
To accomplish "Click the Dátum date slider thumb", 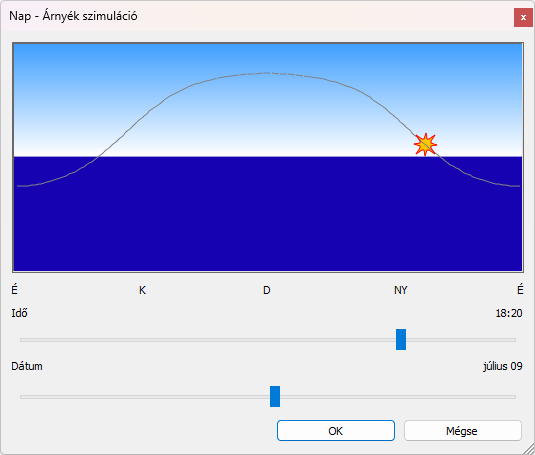I will click(x=275, y=396).
